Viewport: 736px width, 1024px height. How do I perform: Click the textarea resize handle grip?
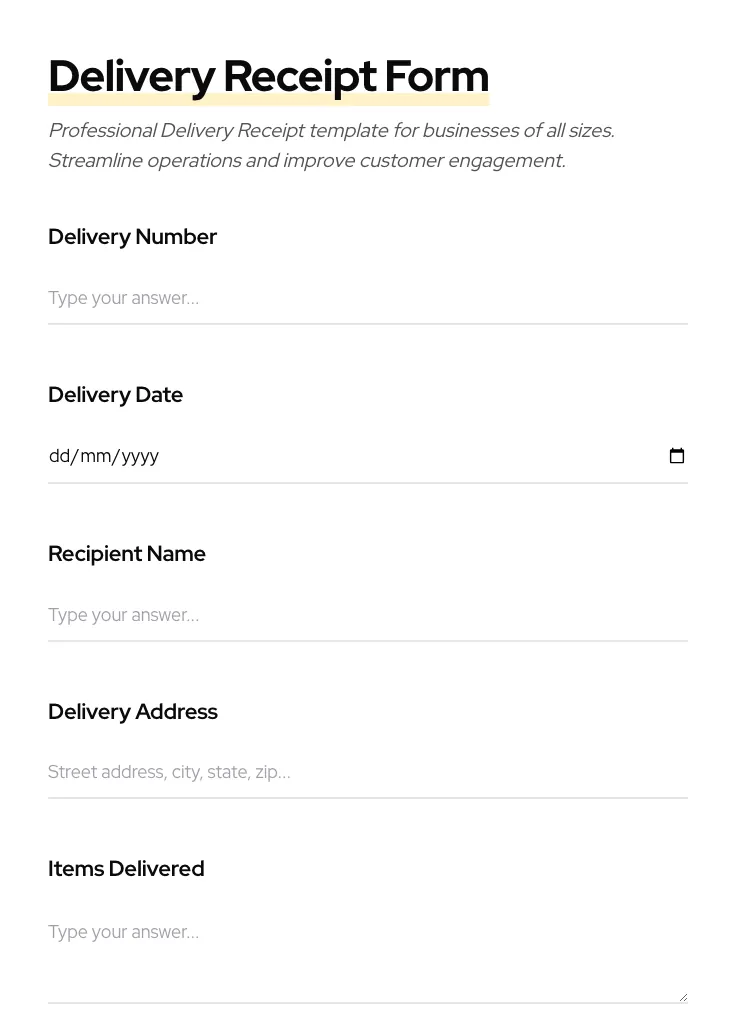[682, 997]
